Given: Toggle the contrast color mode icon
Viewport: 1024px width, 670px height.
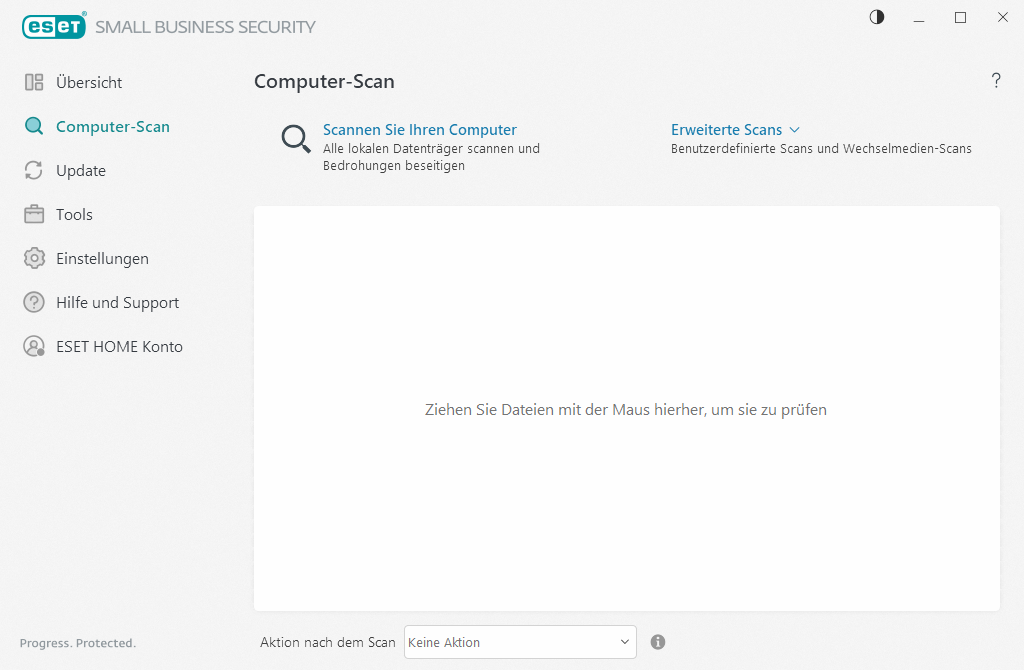Looking at the screenshot, I should point(877,17).
